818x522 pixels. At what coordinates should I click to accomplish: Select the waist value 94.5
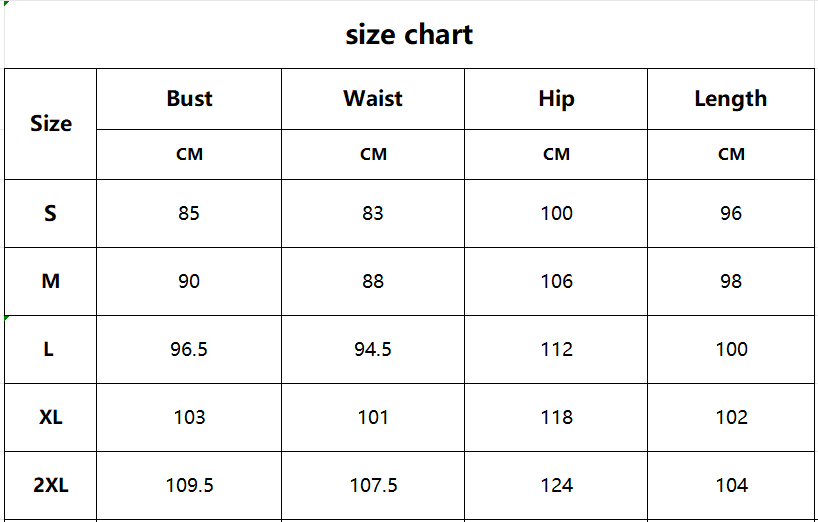pyautogui.click(x=373, y=349)
